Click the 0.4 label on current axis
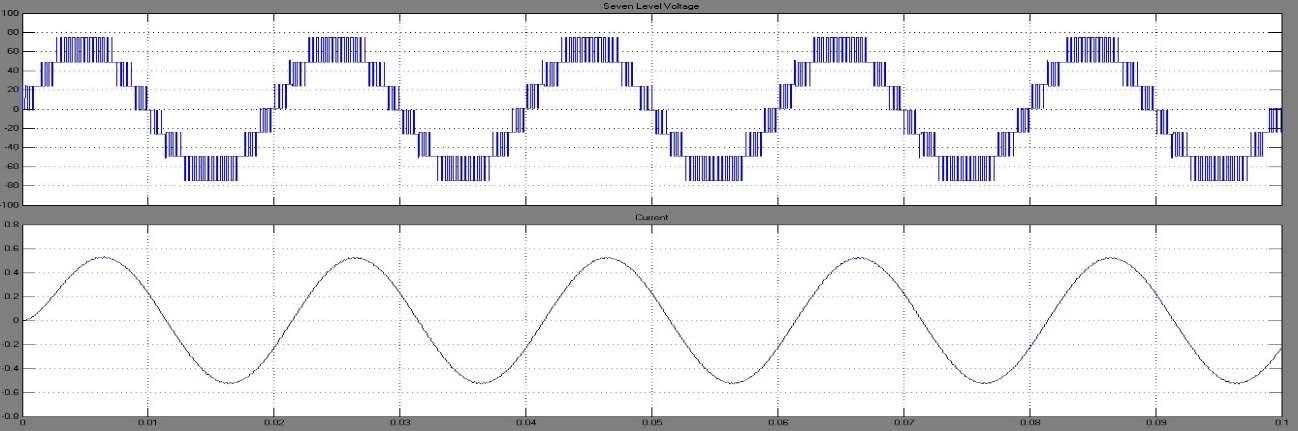Viewport: 1298px width, 431px height. click(12, 272)
